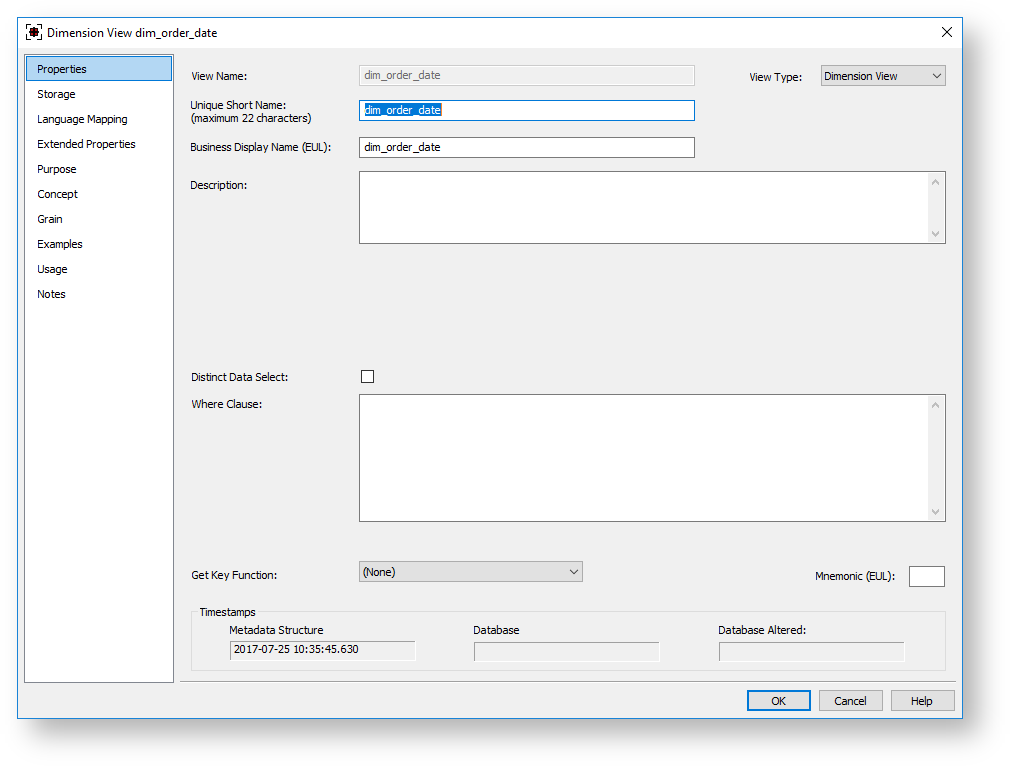Open the Language Mapping page
The image size is (1011, 767).
pos(82,119)
